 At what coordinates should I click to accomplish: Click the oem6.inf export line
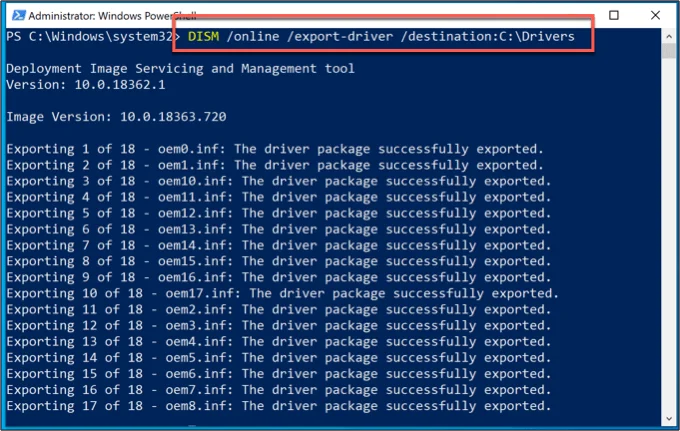[278, 373]
